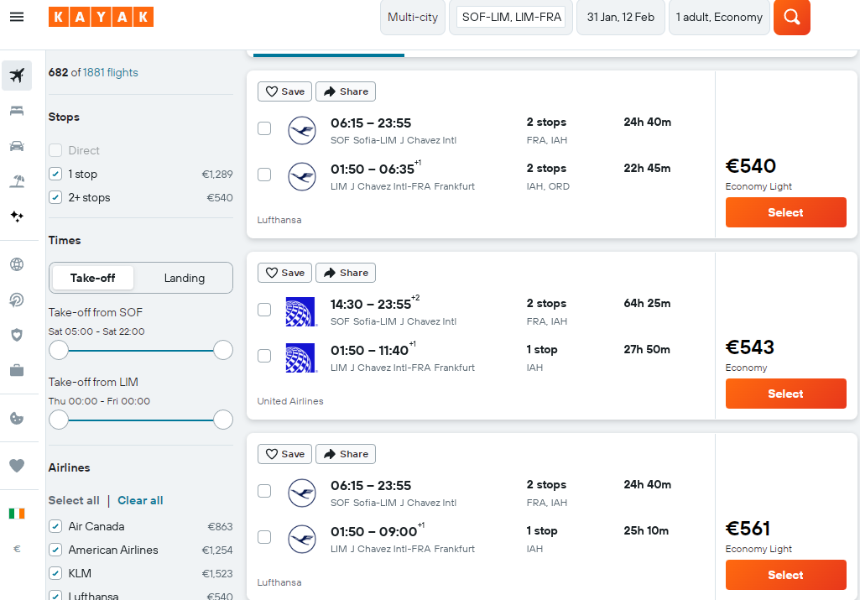Open Explore via the globe icon
The image size is (860, 600).
pos(17,264)
